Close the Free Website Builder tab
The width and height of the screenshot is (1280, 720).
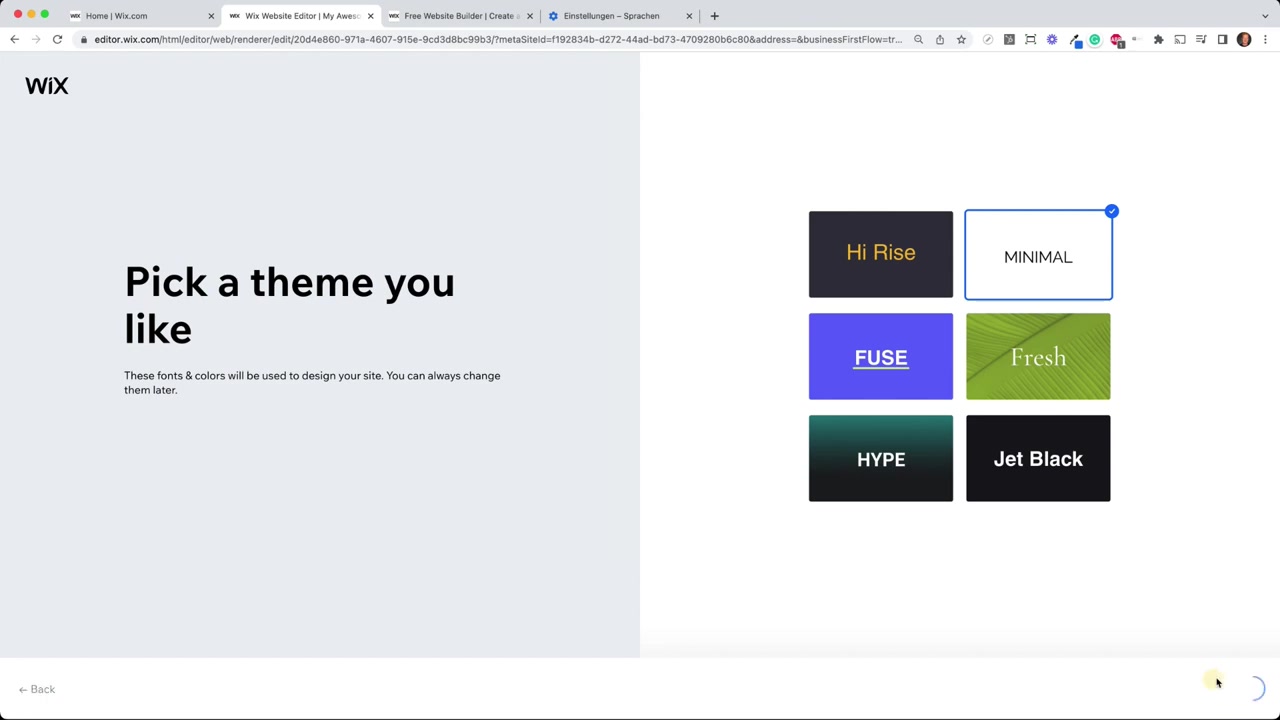(x=530, y=16)
